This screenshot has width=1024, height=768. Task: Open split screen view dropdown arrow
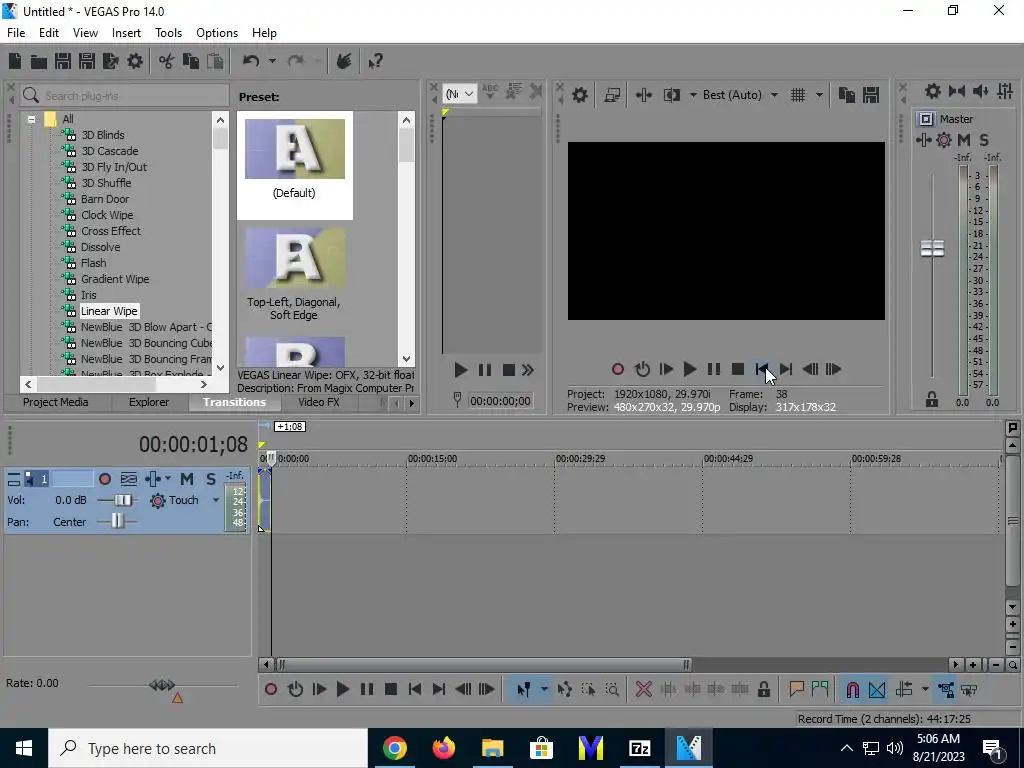pyautogui.click(x=693, y=95)
